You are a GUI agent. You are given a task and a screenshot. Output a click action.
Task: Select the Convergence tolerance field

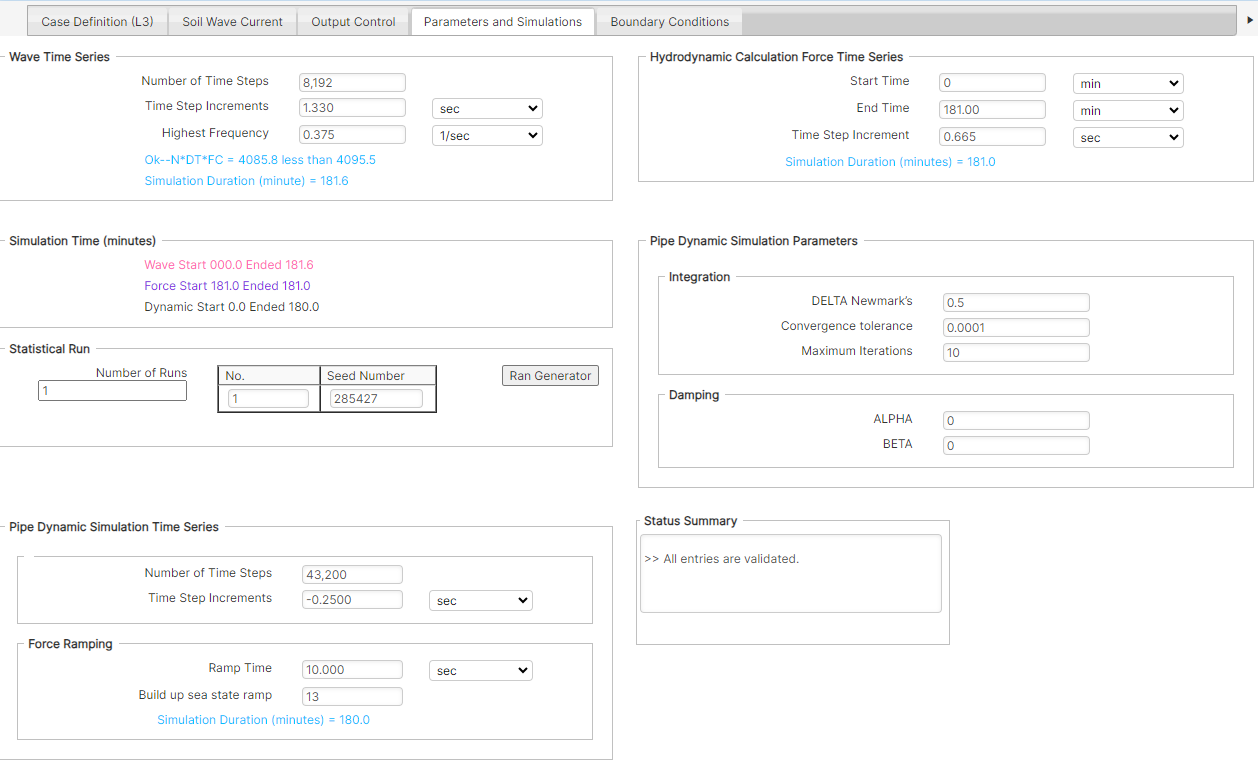click(1016, 327)
